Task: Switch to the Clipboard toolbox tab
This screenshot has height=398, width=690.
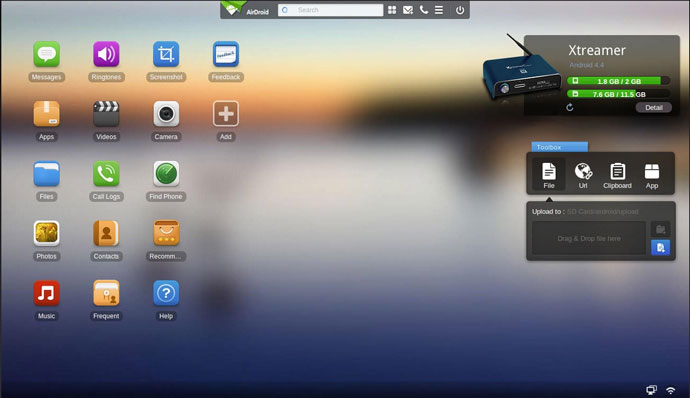Action: click(x=617, y=175)
